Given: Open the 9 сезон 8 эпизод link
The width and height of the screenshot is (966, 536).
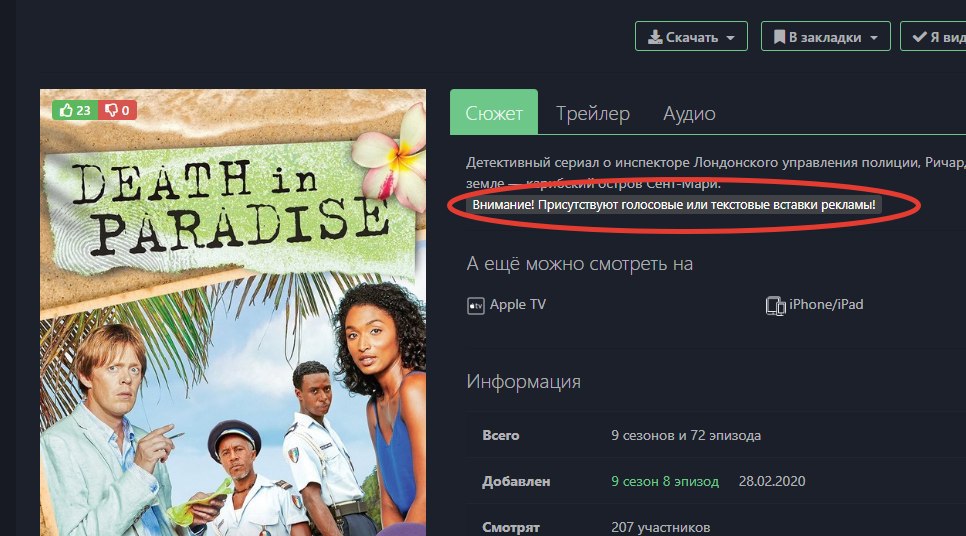Looking at the screenshot, I should click(x=665, y=481).
